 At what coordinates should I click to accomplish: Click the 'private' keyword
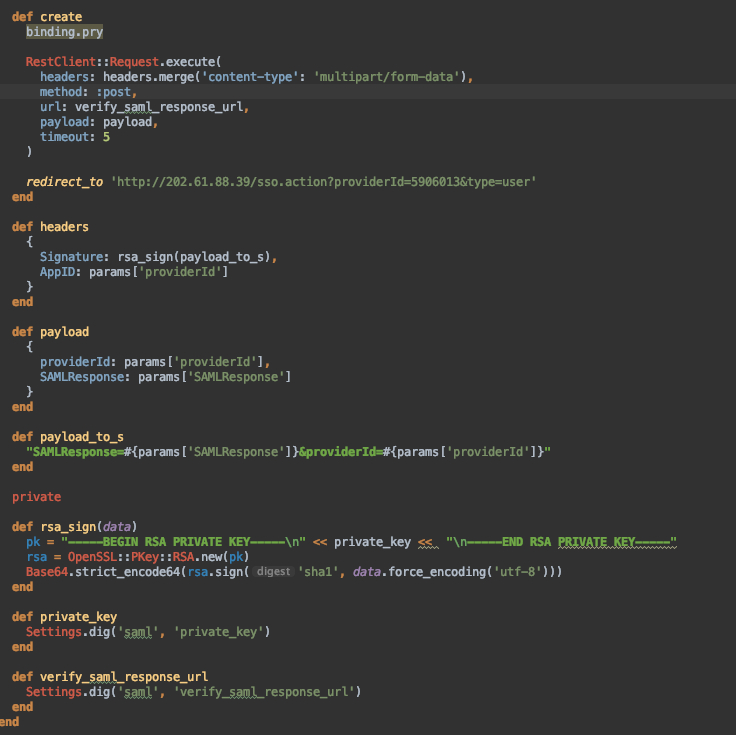pos(37,497)
